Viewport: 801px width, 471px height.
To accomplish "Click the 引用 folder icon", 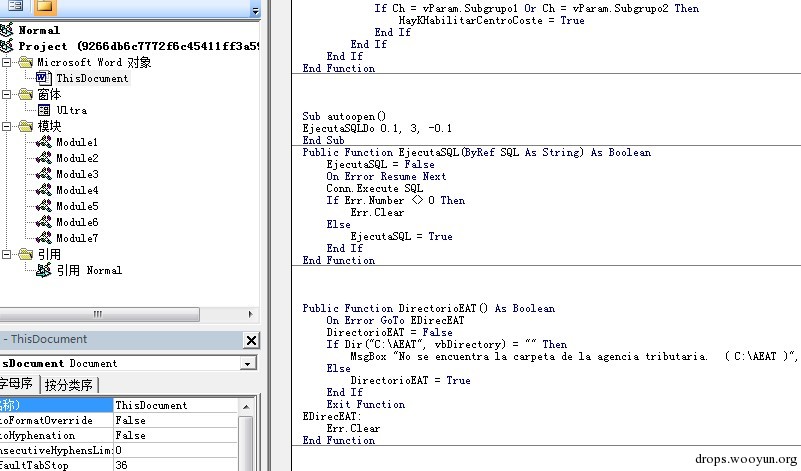I will coord(26,254).
